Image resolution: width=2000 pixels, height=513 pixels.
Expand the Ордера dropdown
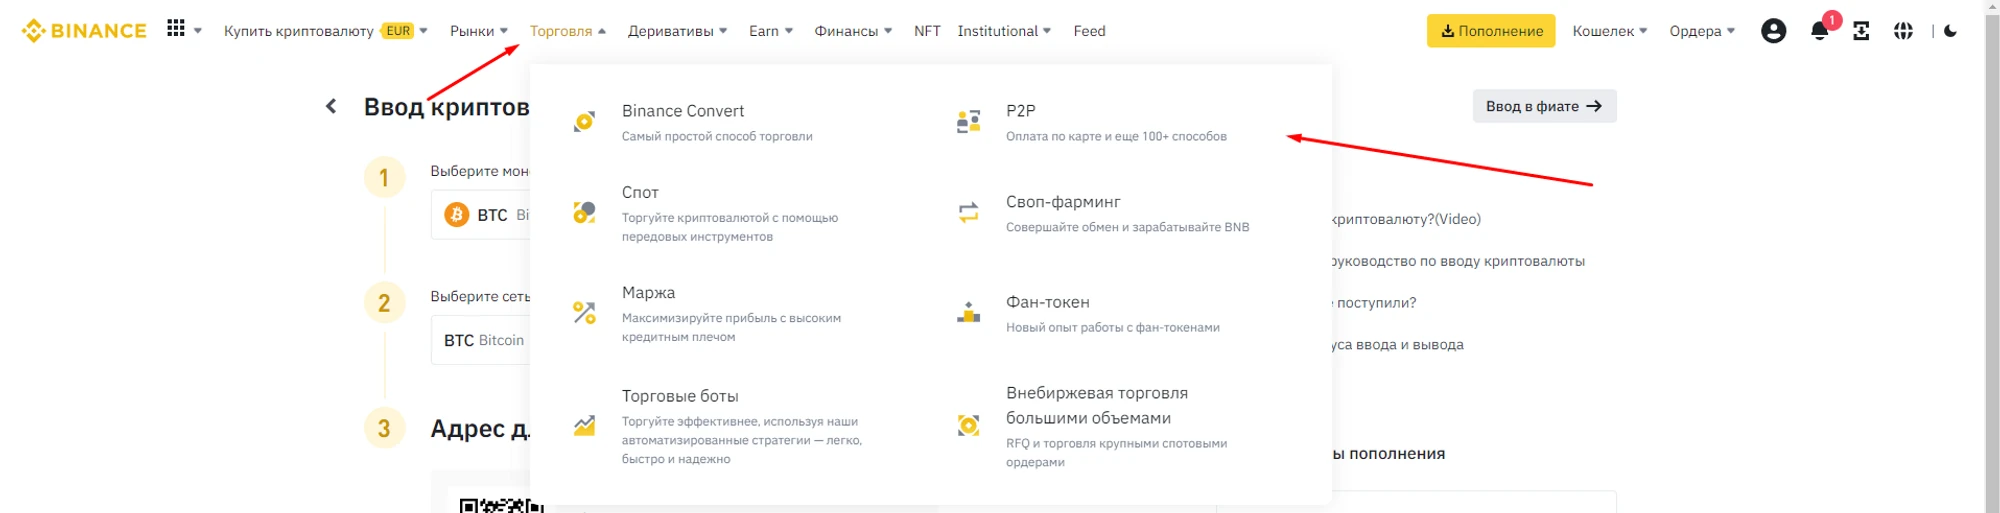pos(1702,31)
